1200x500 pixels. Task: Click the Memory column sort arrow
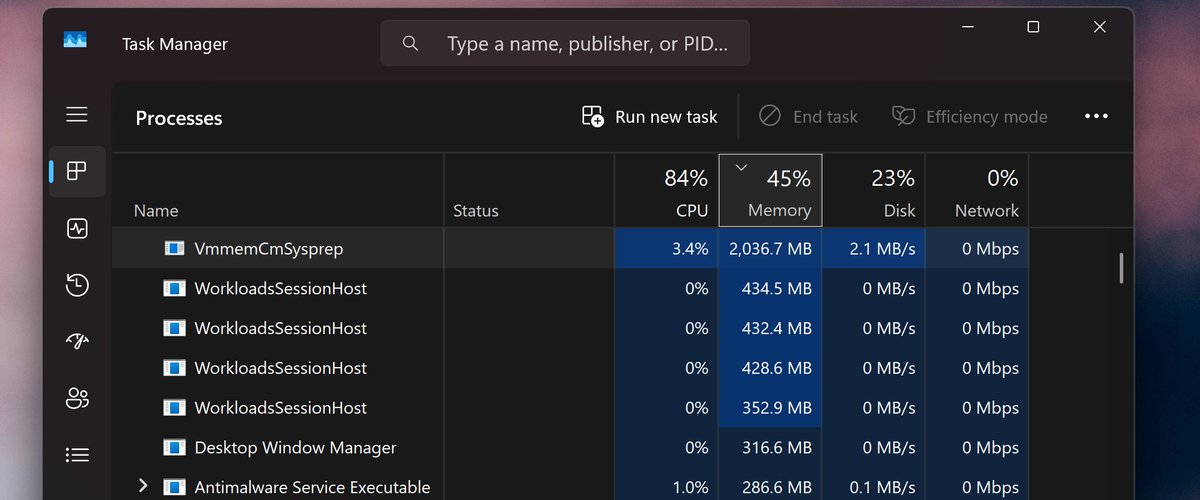coord(741,168)
